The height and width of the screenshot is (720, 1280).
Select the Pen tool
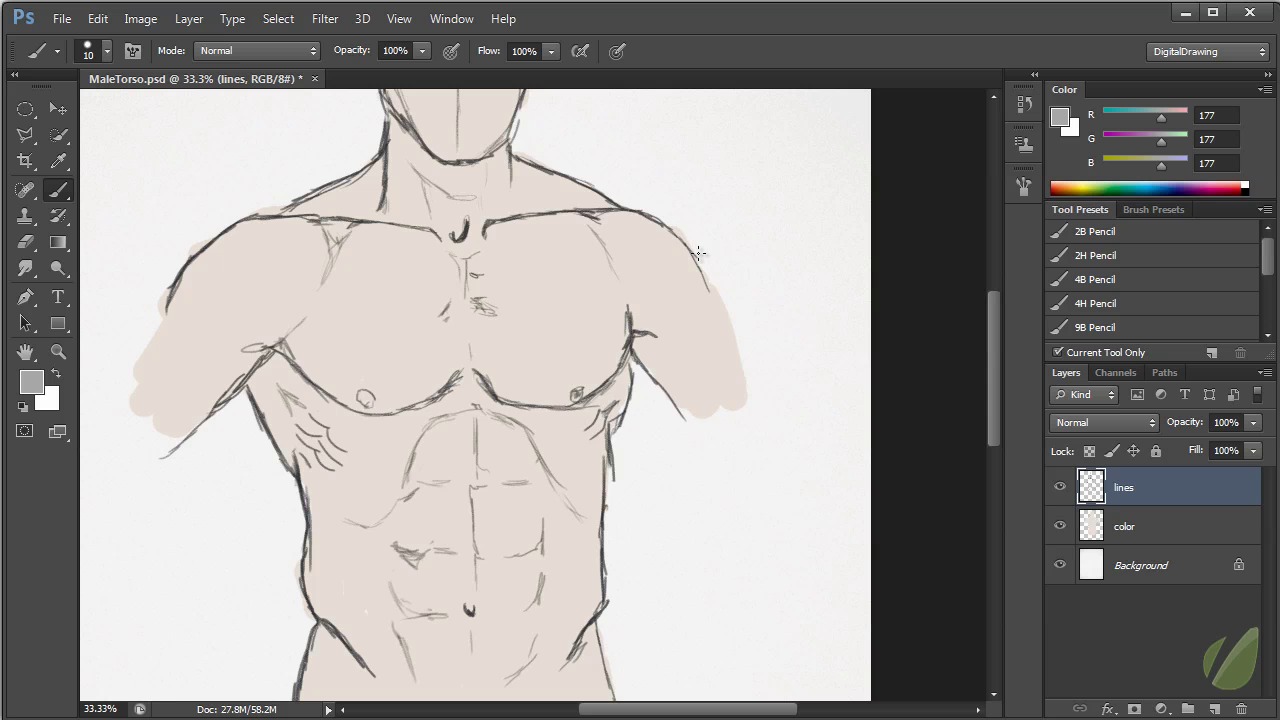tap(25, 297)
